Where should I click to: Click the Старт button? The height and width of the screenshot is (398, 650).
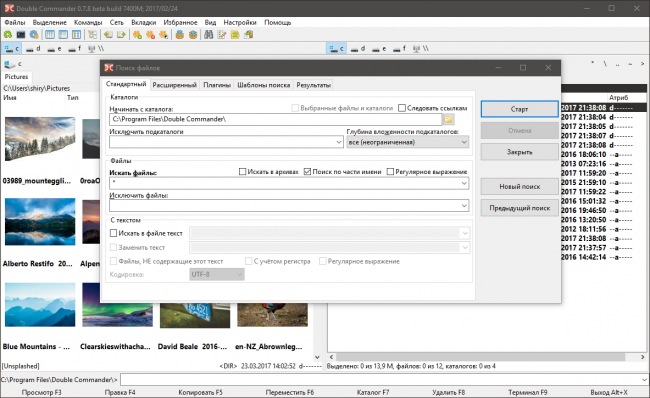tap(519, 109)
